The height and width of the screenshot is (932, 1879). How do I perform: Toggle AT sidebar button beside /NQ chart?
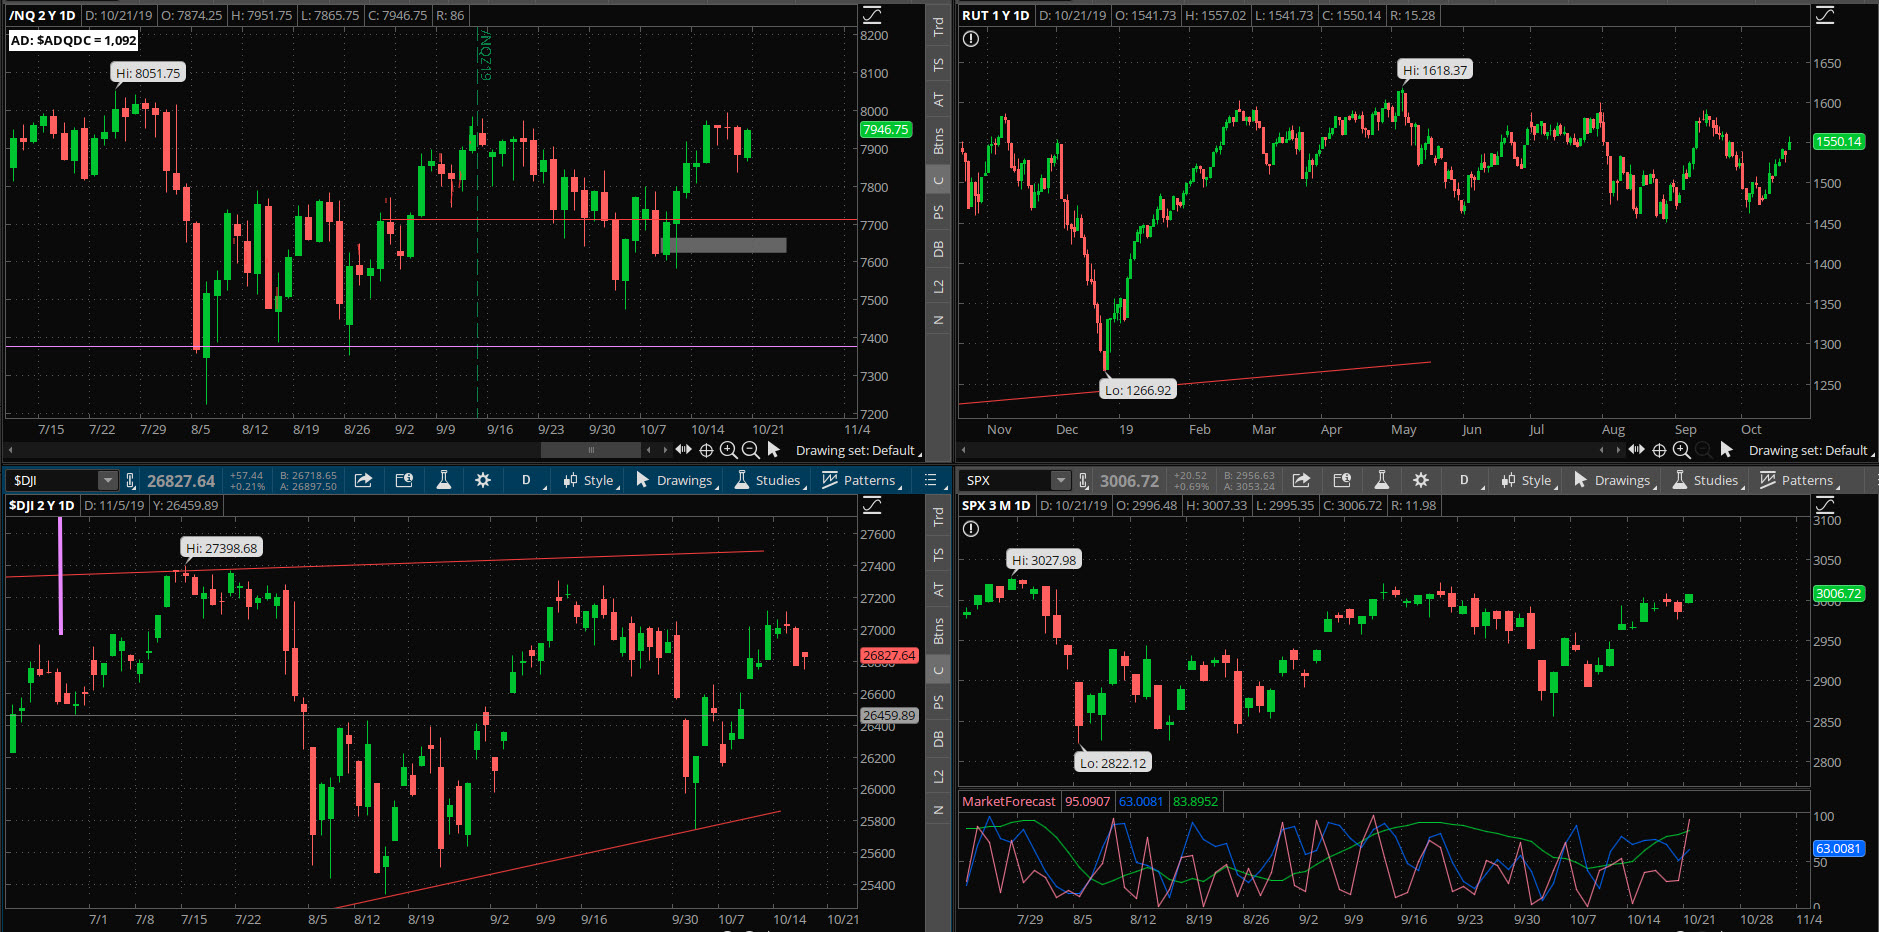(x=938, y=99)
